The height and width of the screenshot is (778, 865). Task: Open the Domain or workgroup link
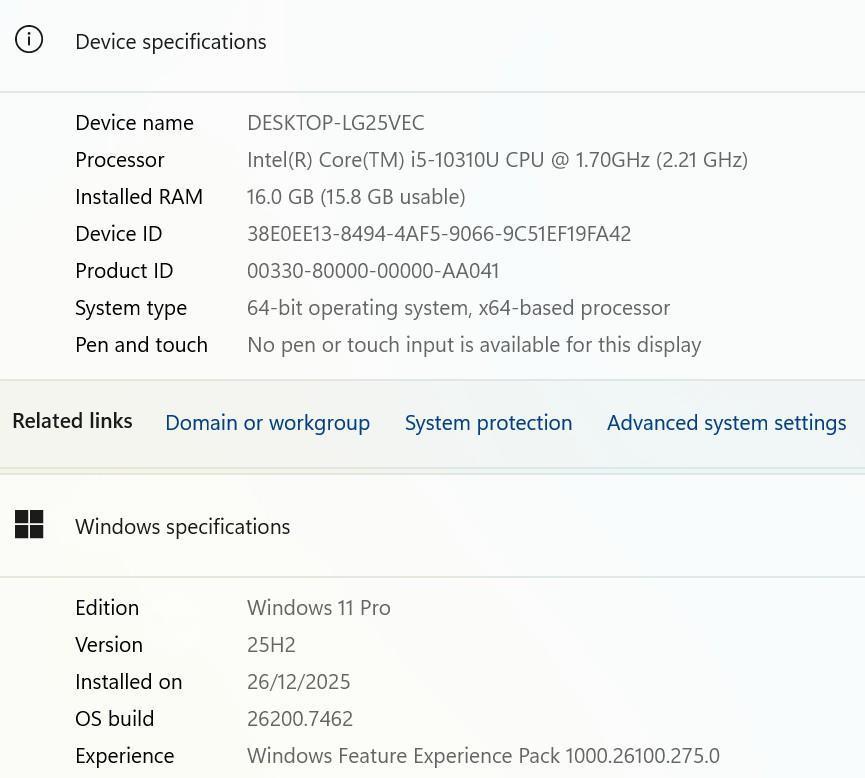(267, 423)
